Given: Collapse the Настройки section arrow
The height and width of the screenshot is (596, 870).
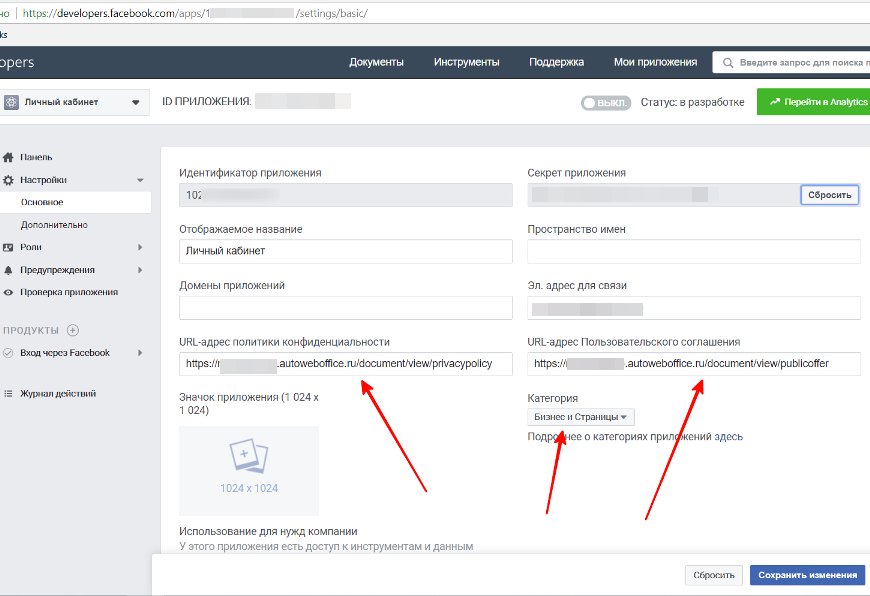Looking at the screenshot, I should (140, 180).
